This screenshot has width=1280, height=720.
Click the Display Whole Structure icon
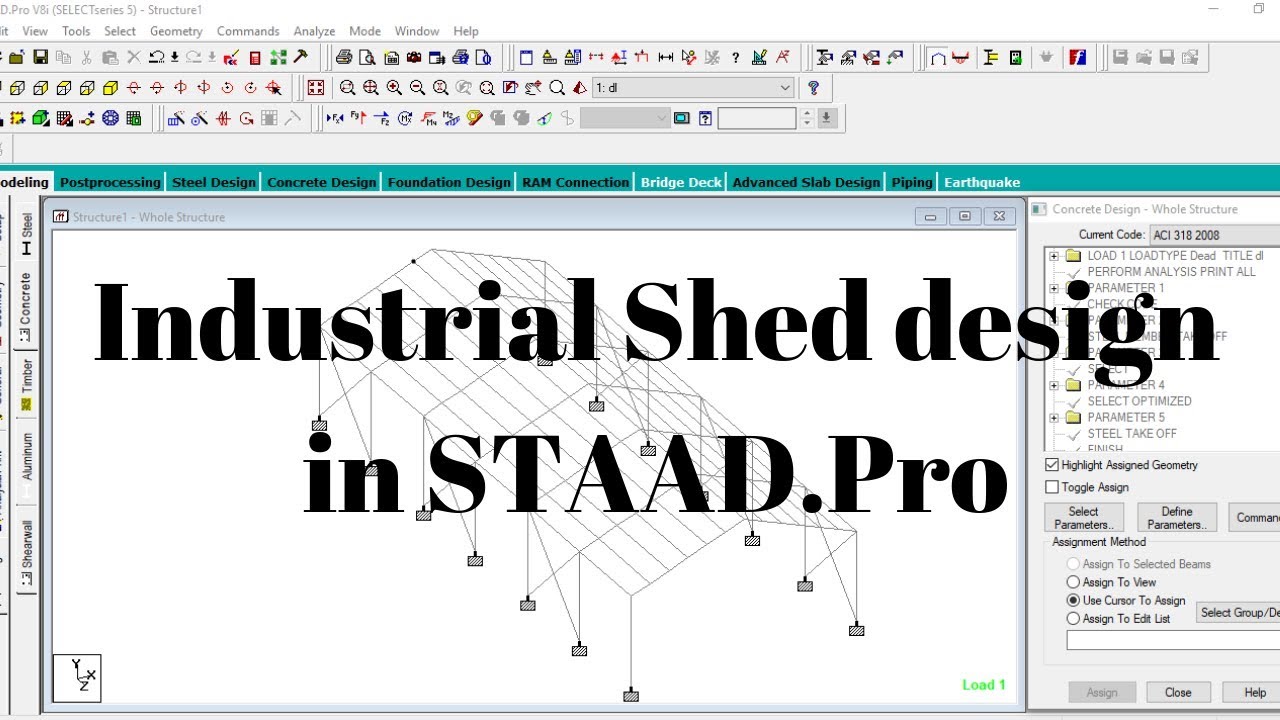[316, 88]
